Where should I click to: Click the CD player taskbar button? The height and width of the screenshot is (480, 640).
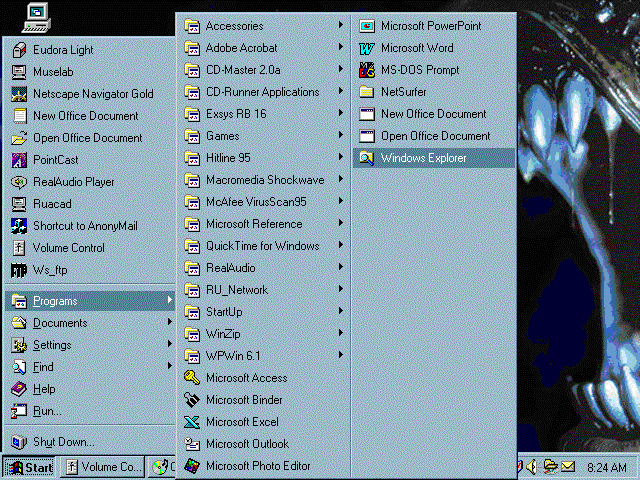click(x=162, y=467)
